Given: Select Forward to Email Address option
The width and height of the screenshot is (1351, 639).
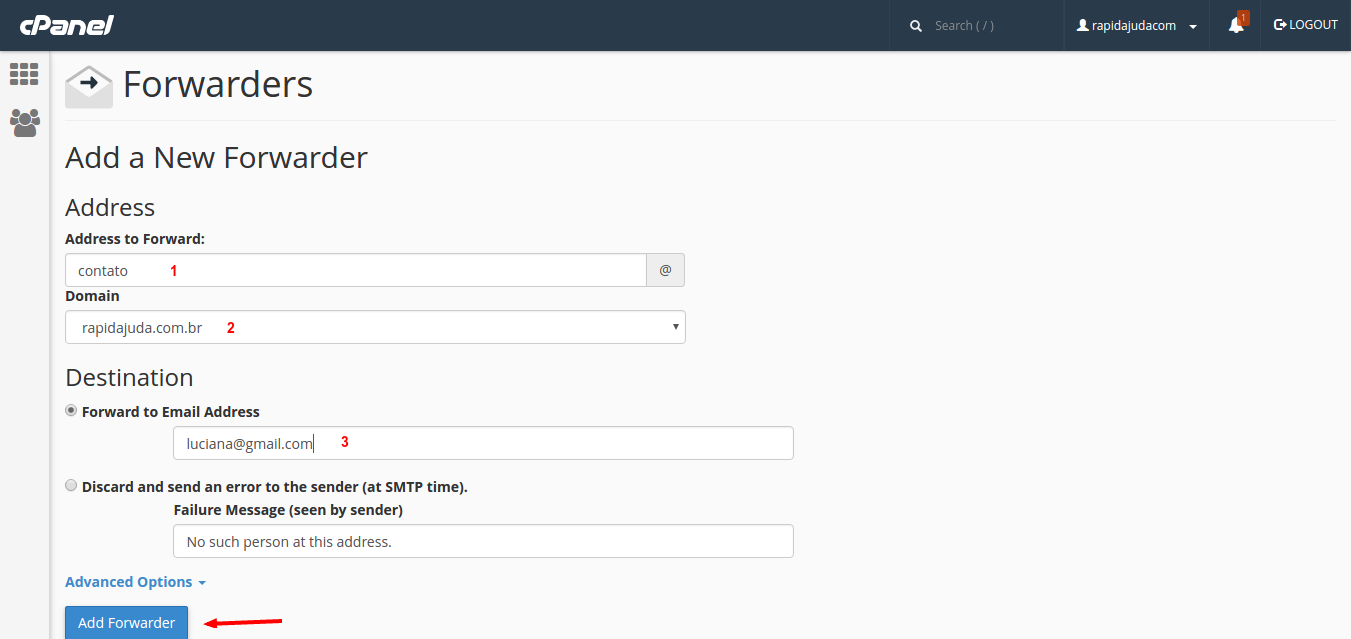Looking at the screenshot, I should pos(71,411).
